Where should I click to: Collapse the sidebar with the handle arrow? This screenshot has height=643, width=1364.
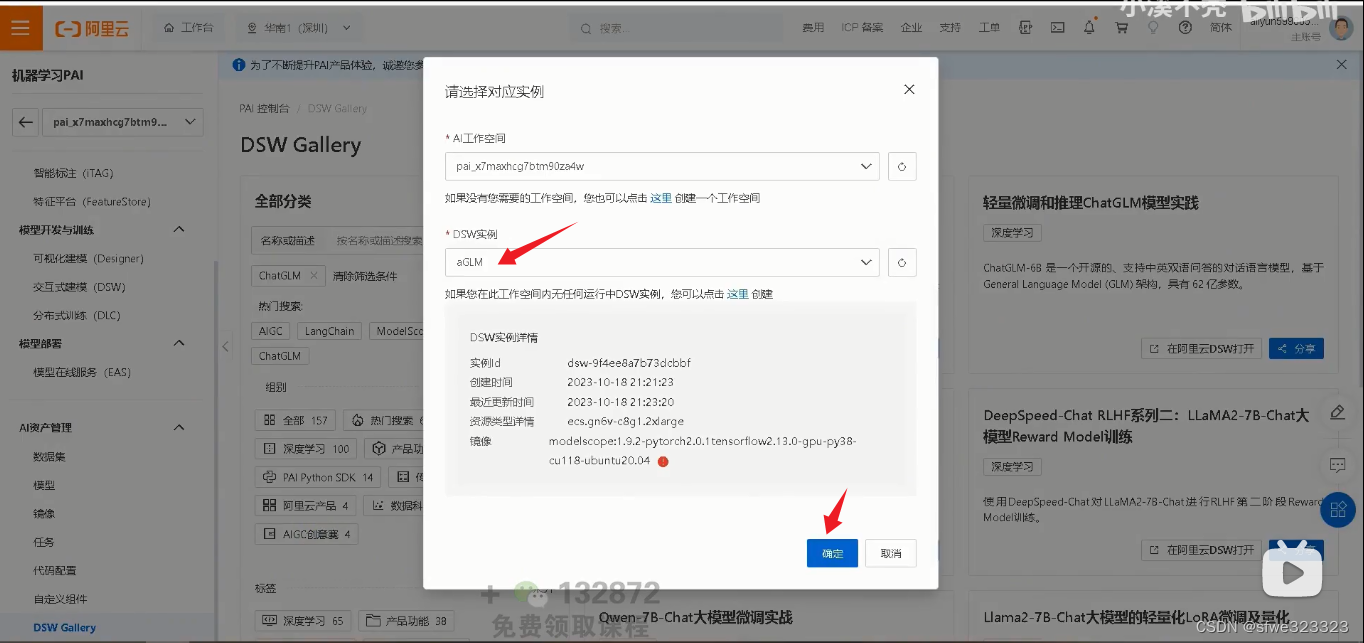pos(225,346)
